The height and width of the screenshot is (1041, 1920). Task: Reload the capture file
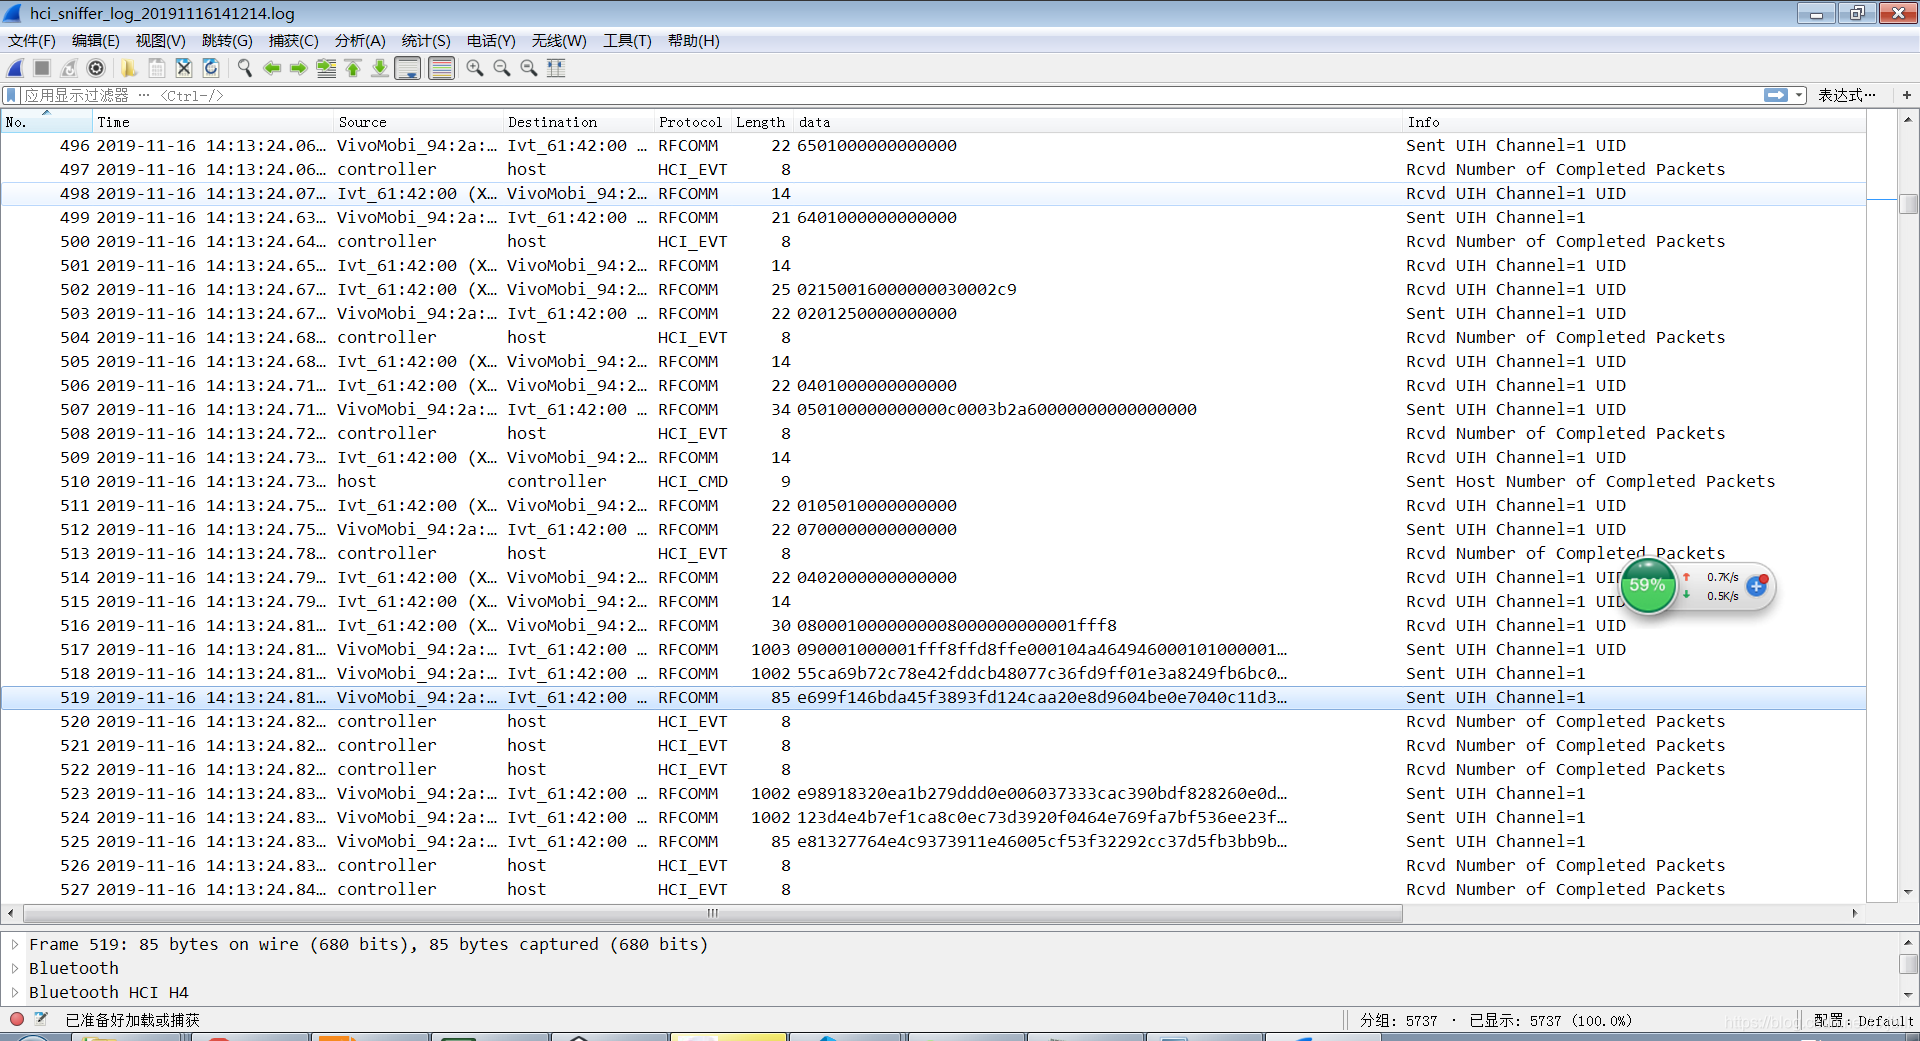(210, 68)
